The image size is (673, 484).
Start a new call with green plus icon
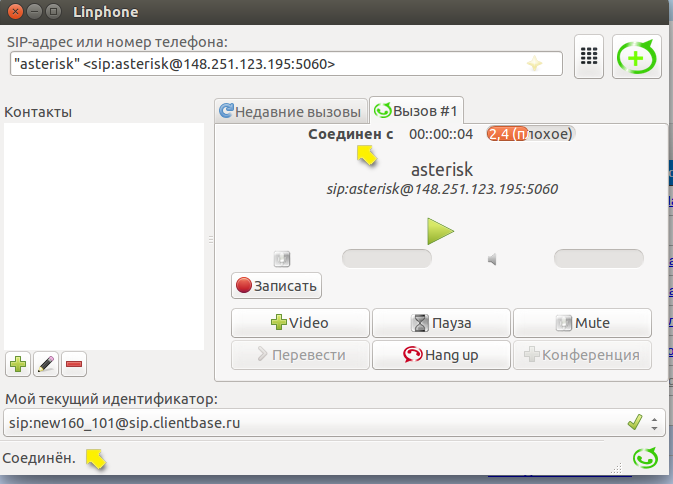point(637,56)
